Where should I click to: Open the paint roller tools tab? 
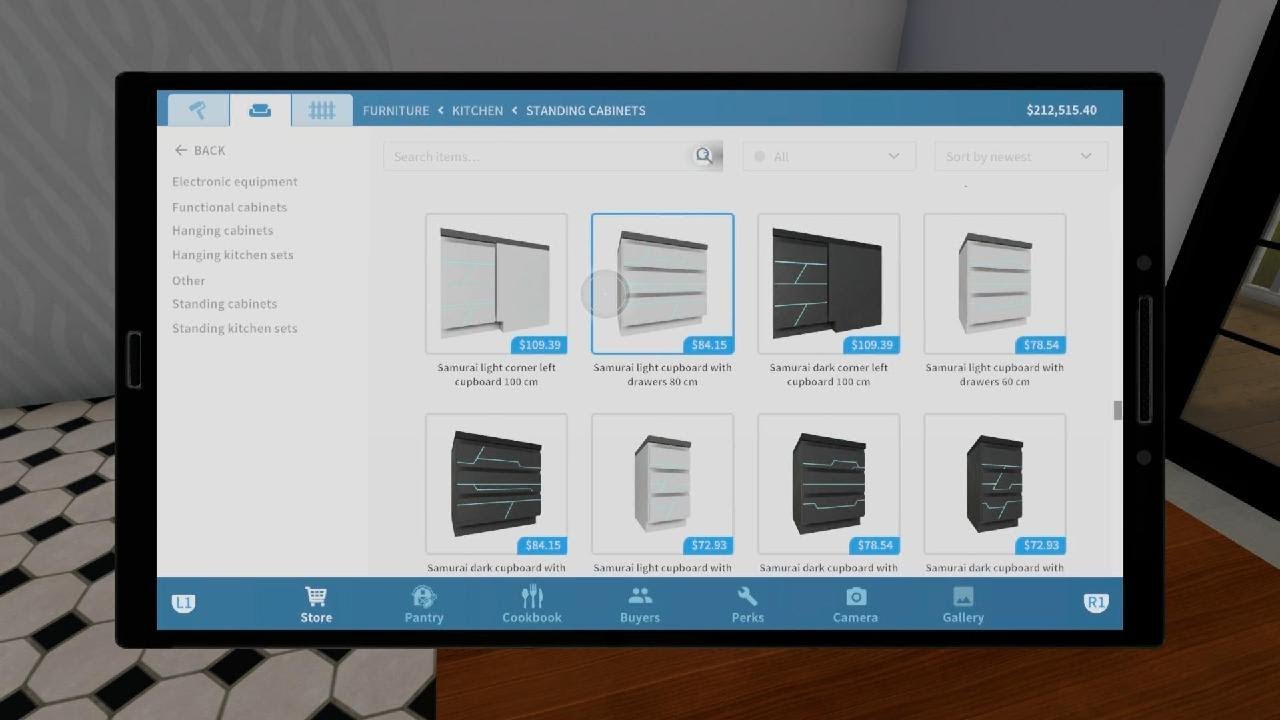[198, 110]
